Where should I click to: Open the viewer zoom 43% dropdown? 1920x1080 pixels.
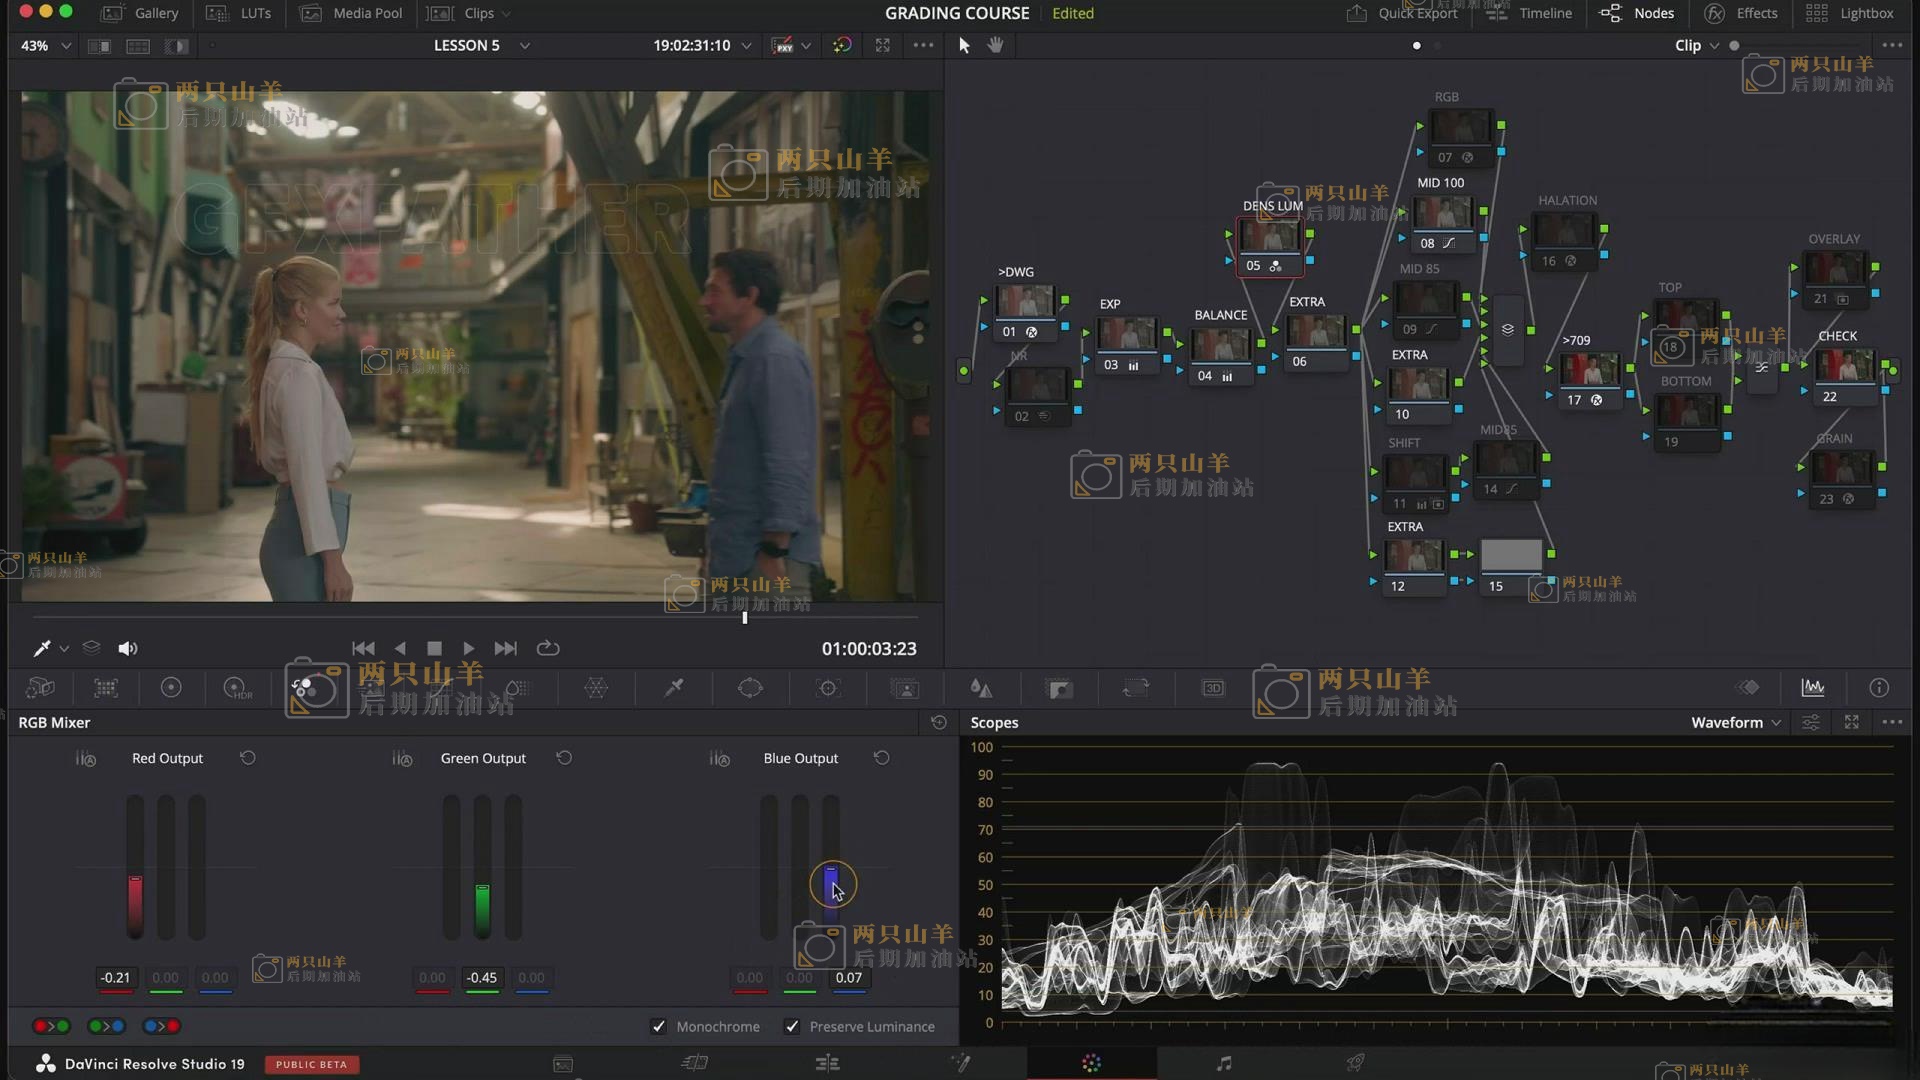pos(46,45)
